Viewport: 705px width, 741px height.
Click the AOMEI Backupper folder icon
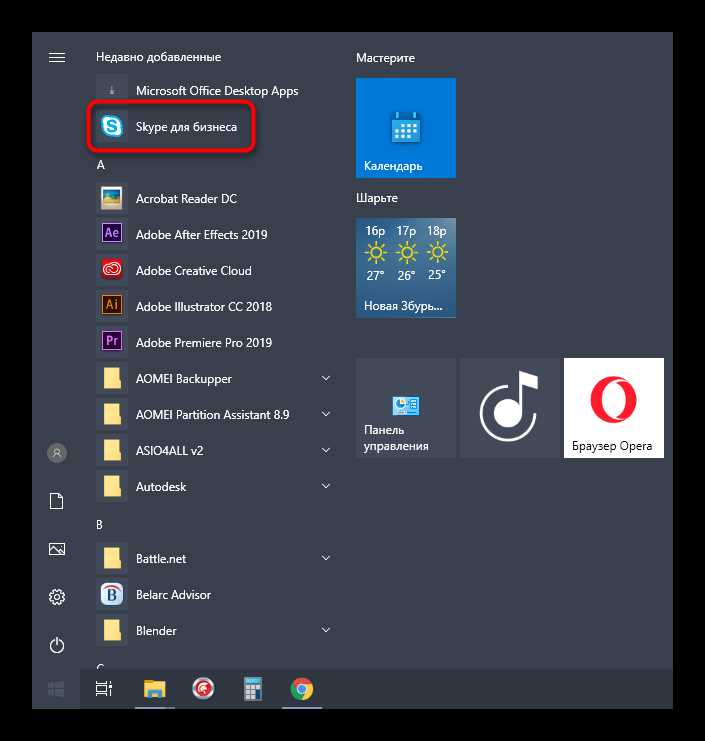(x=112, y=378)
